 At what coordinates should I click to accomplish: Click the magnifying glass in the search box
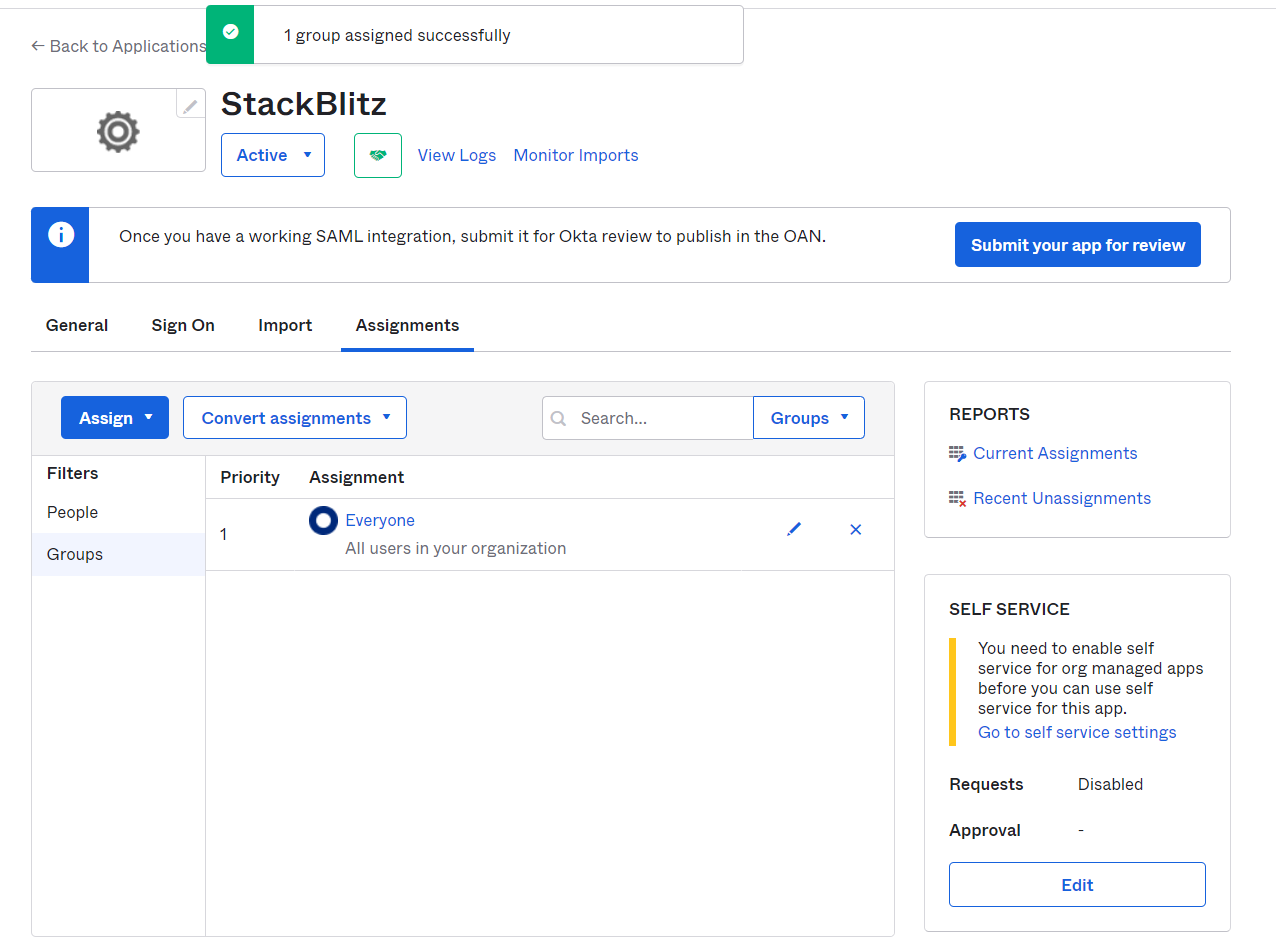[559, 418]
